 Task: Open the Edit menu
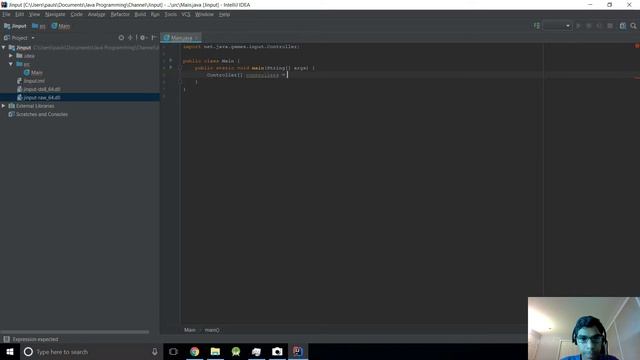tap(20, 14)
